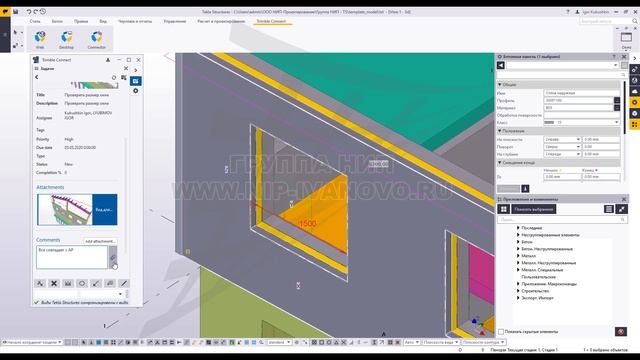Click the 'Показать выбранное' button
The width and height of the screenshot is (640, 360).
coord(534,209)
